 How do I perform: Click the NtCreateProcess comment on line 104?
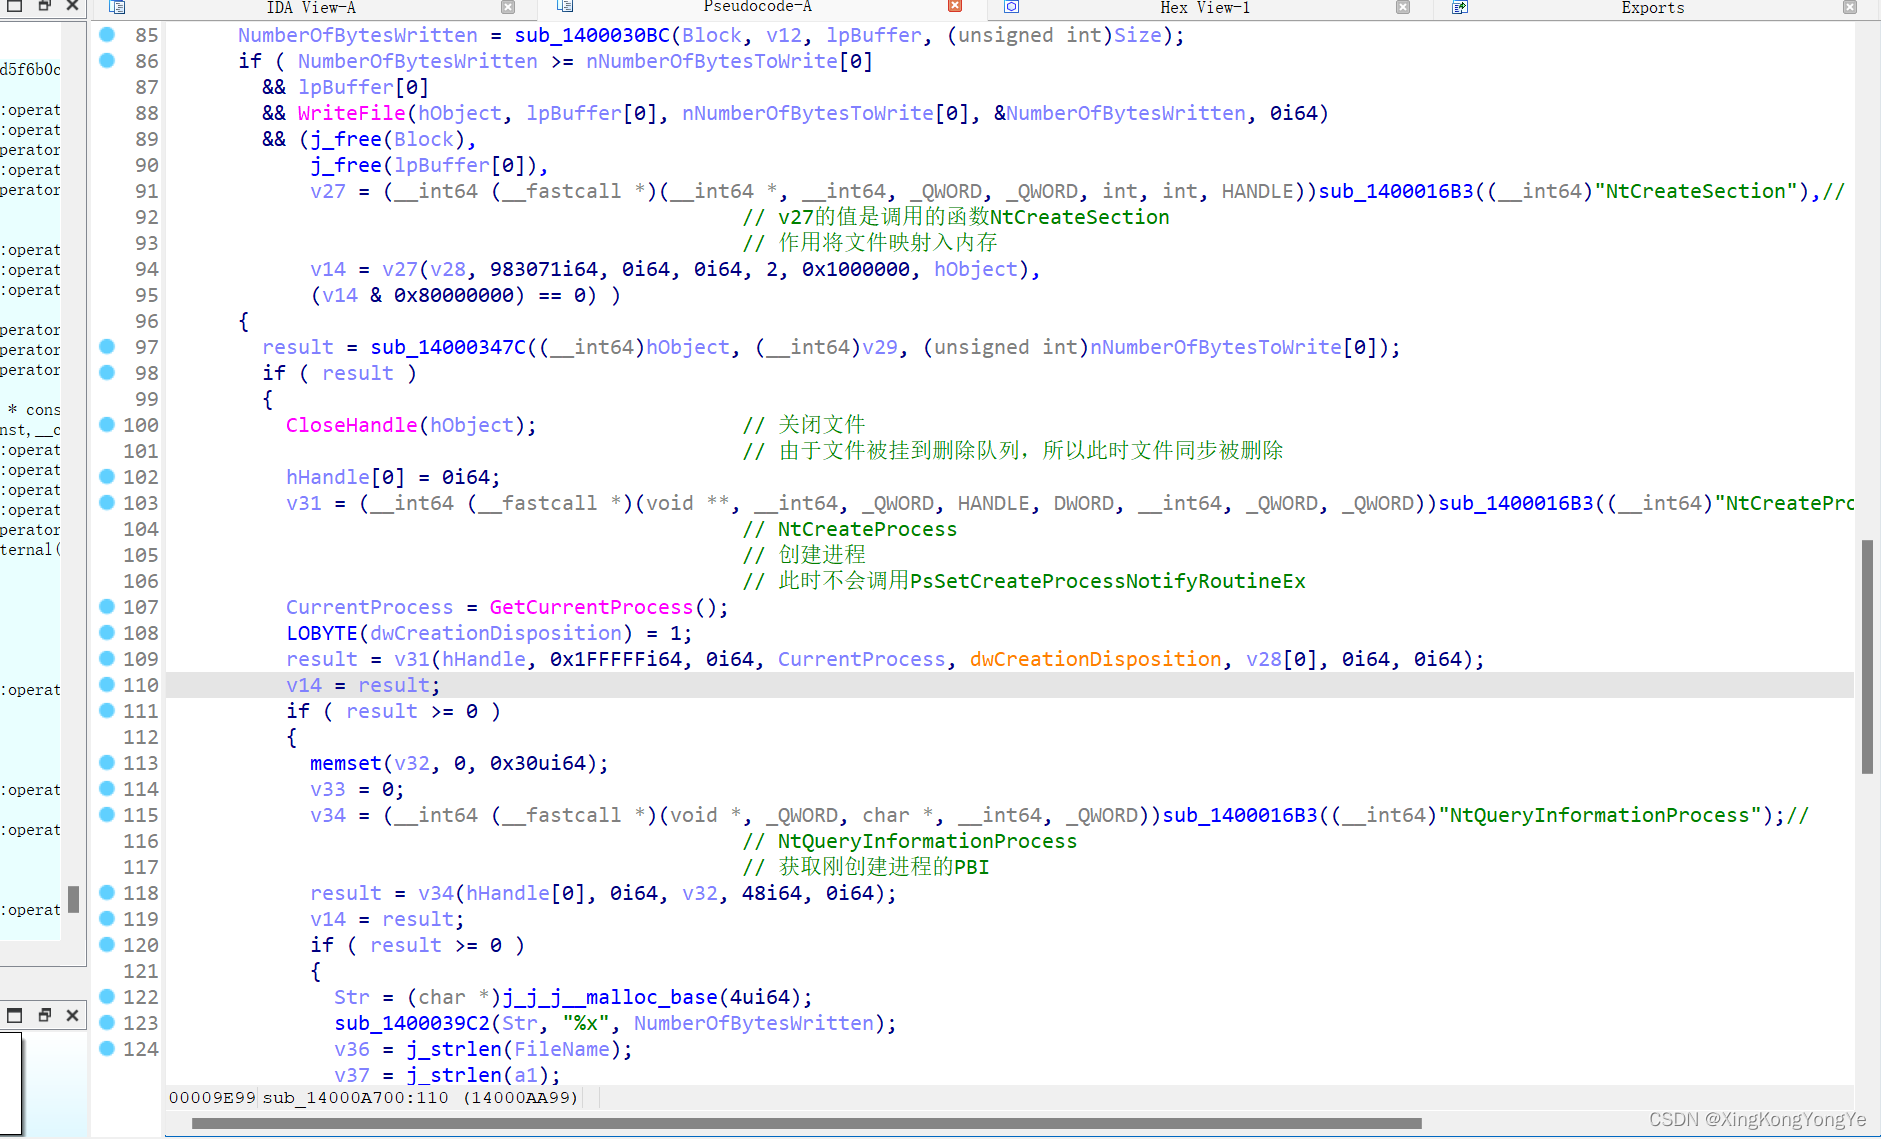point(849,529)
